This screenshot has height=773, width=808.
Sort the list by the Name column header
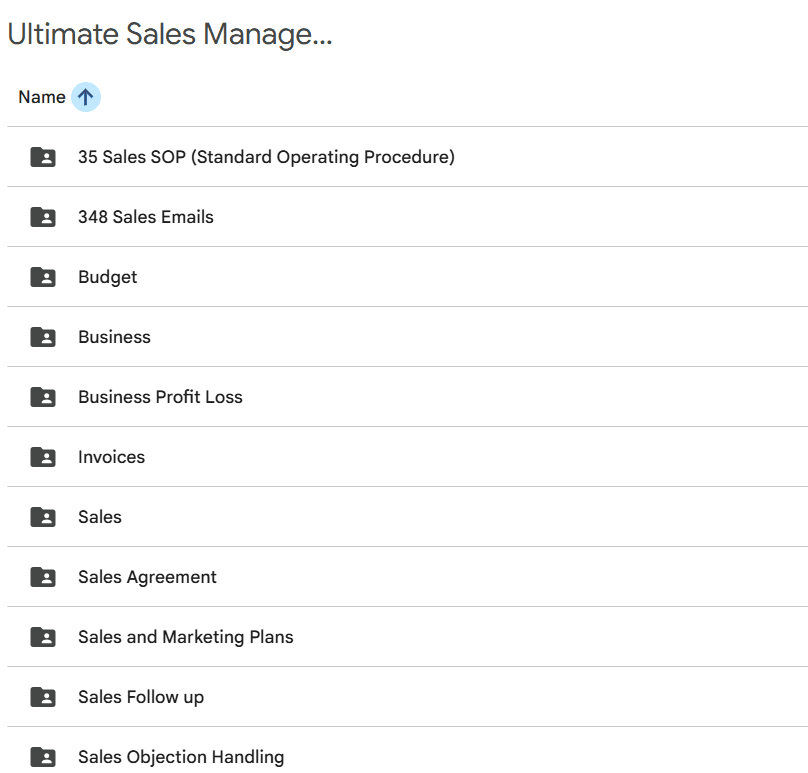(x=41, y=97)
